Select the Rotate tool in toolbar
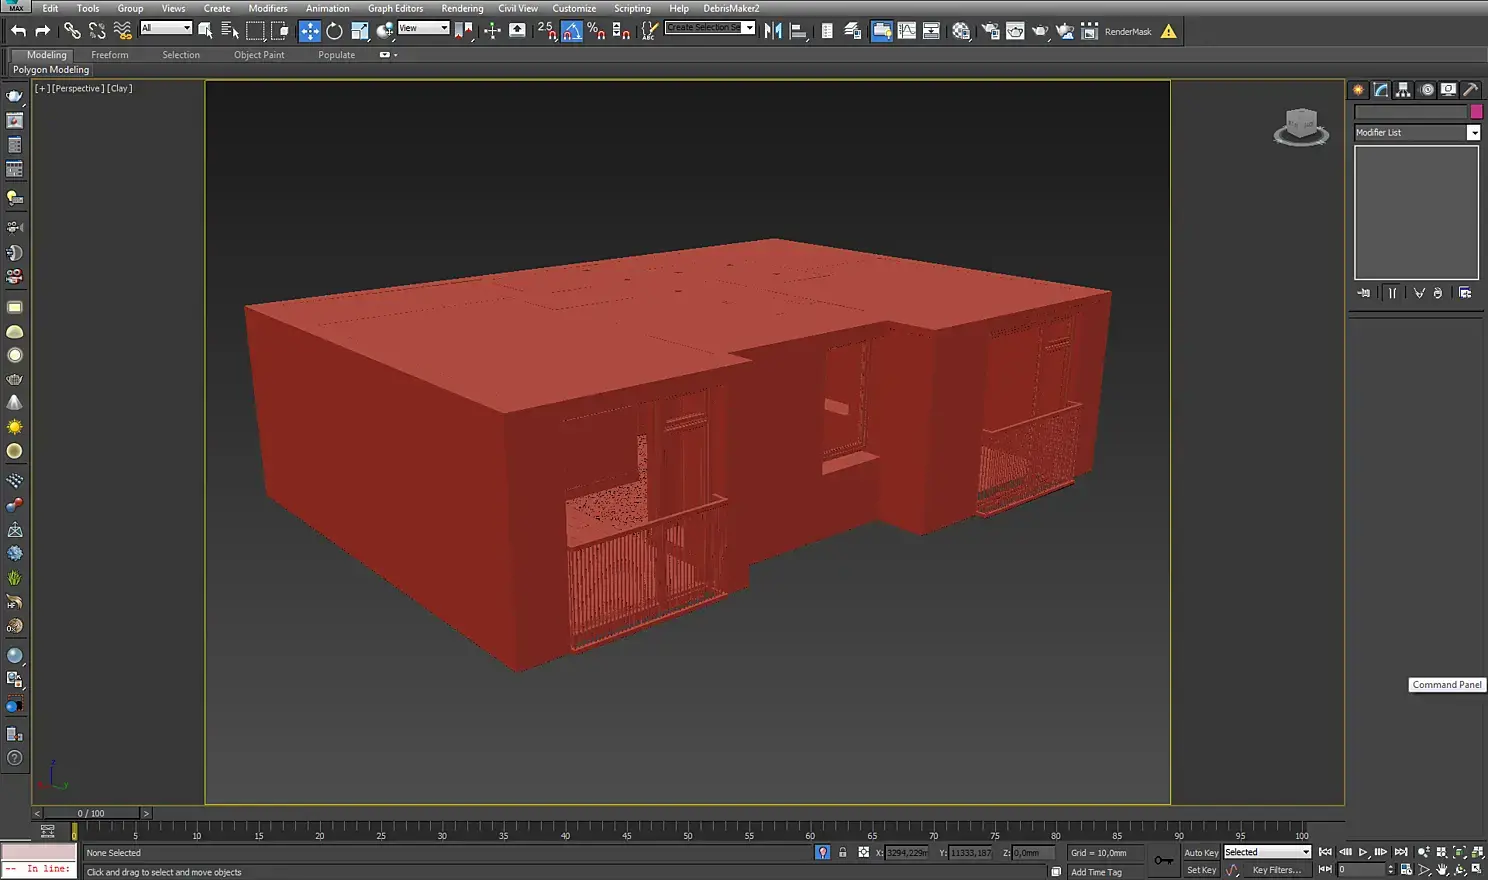The image size is (1488, 880). pos(334,31)
